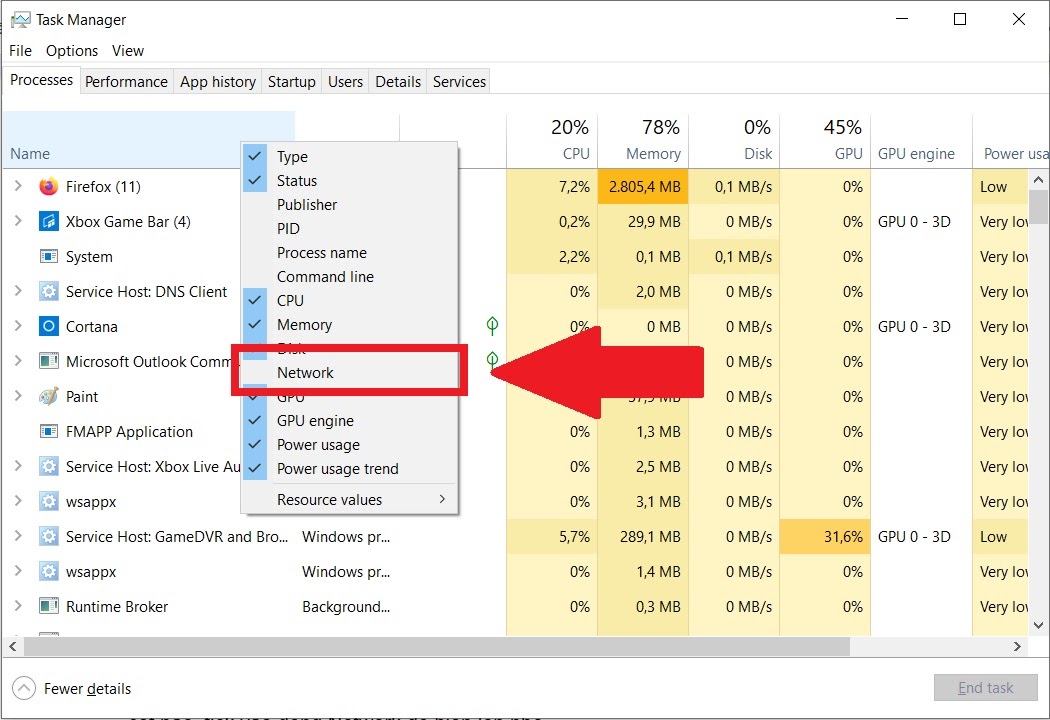Enable the PID column
The width and height of the screenshot is (1050, 720).
coord(349,228)
